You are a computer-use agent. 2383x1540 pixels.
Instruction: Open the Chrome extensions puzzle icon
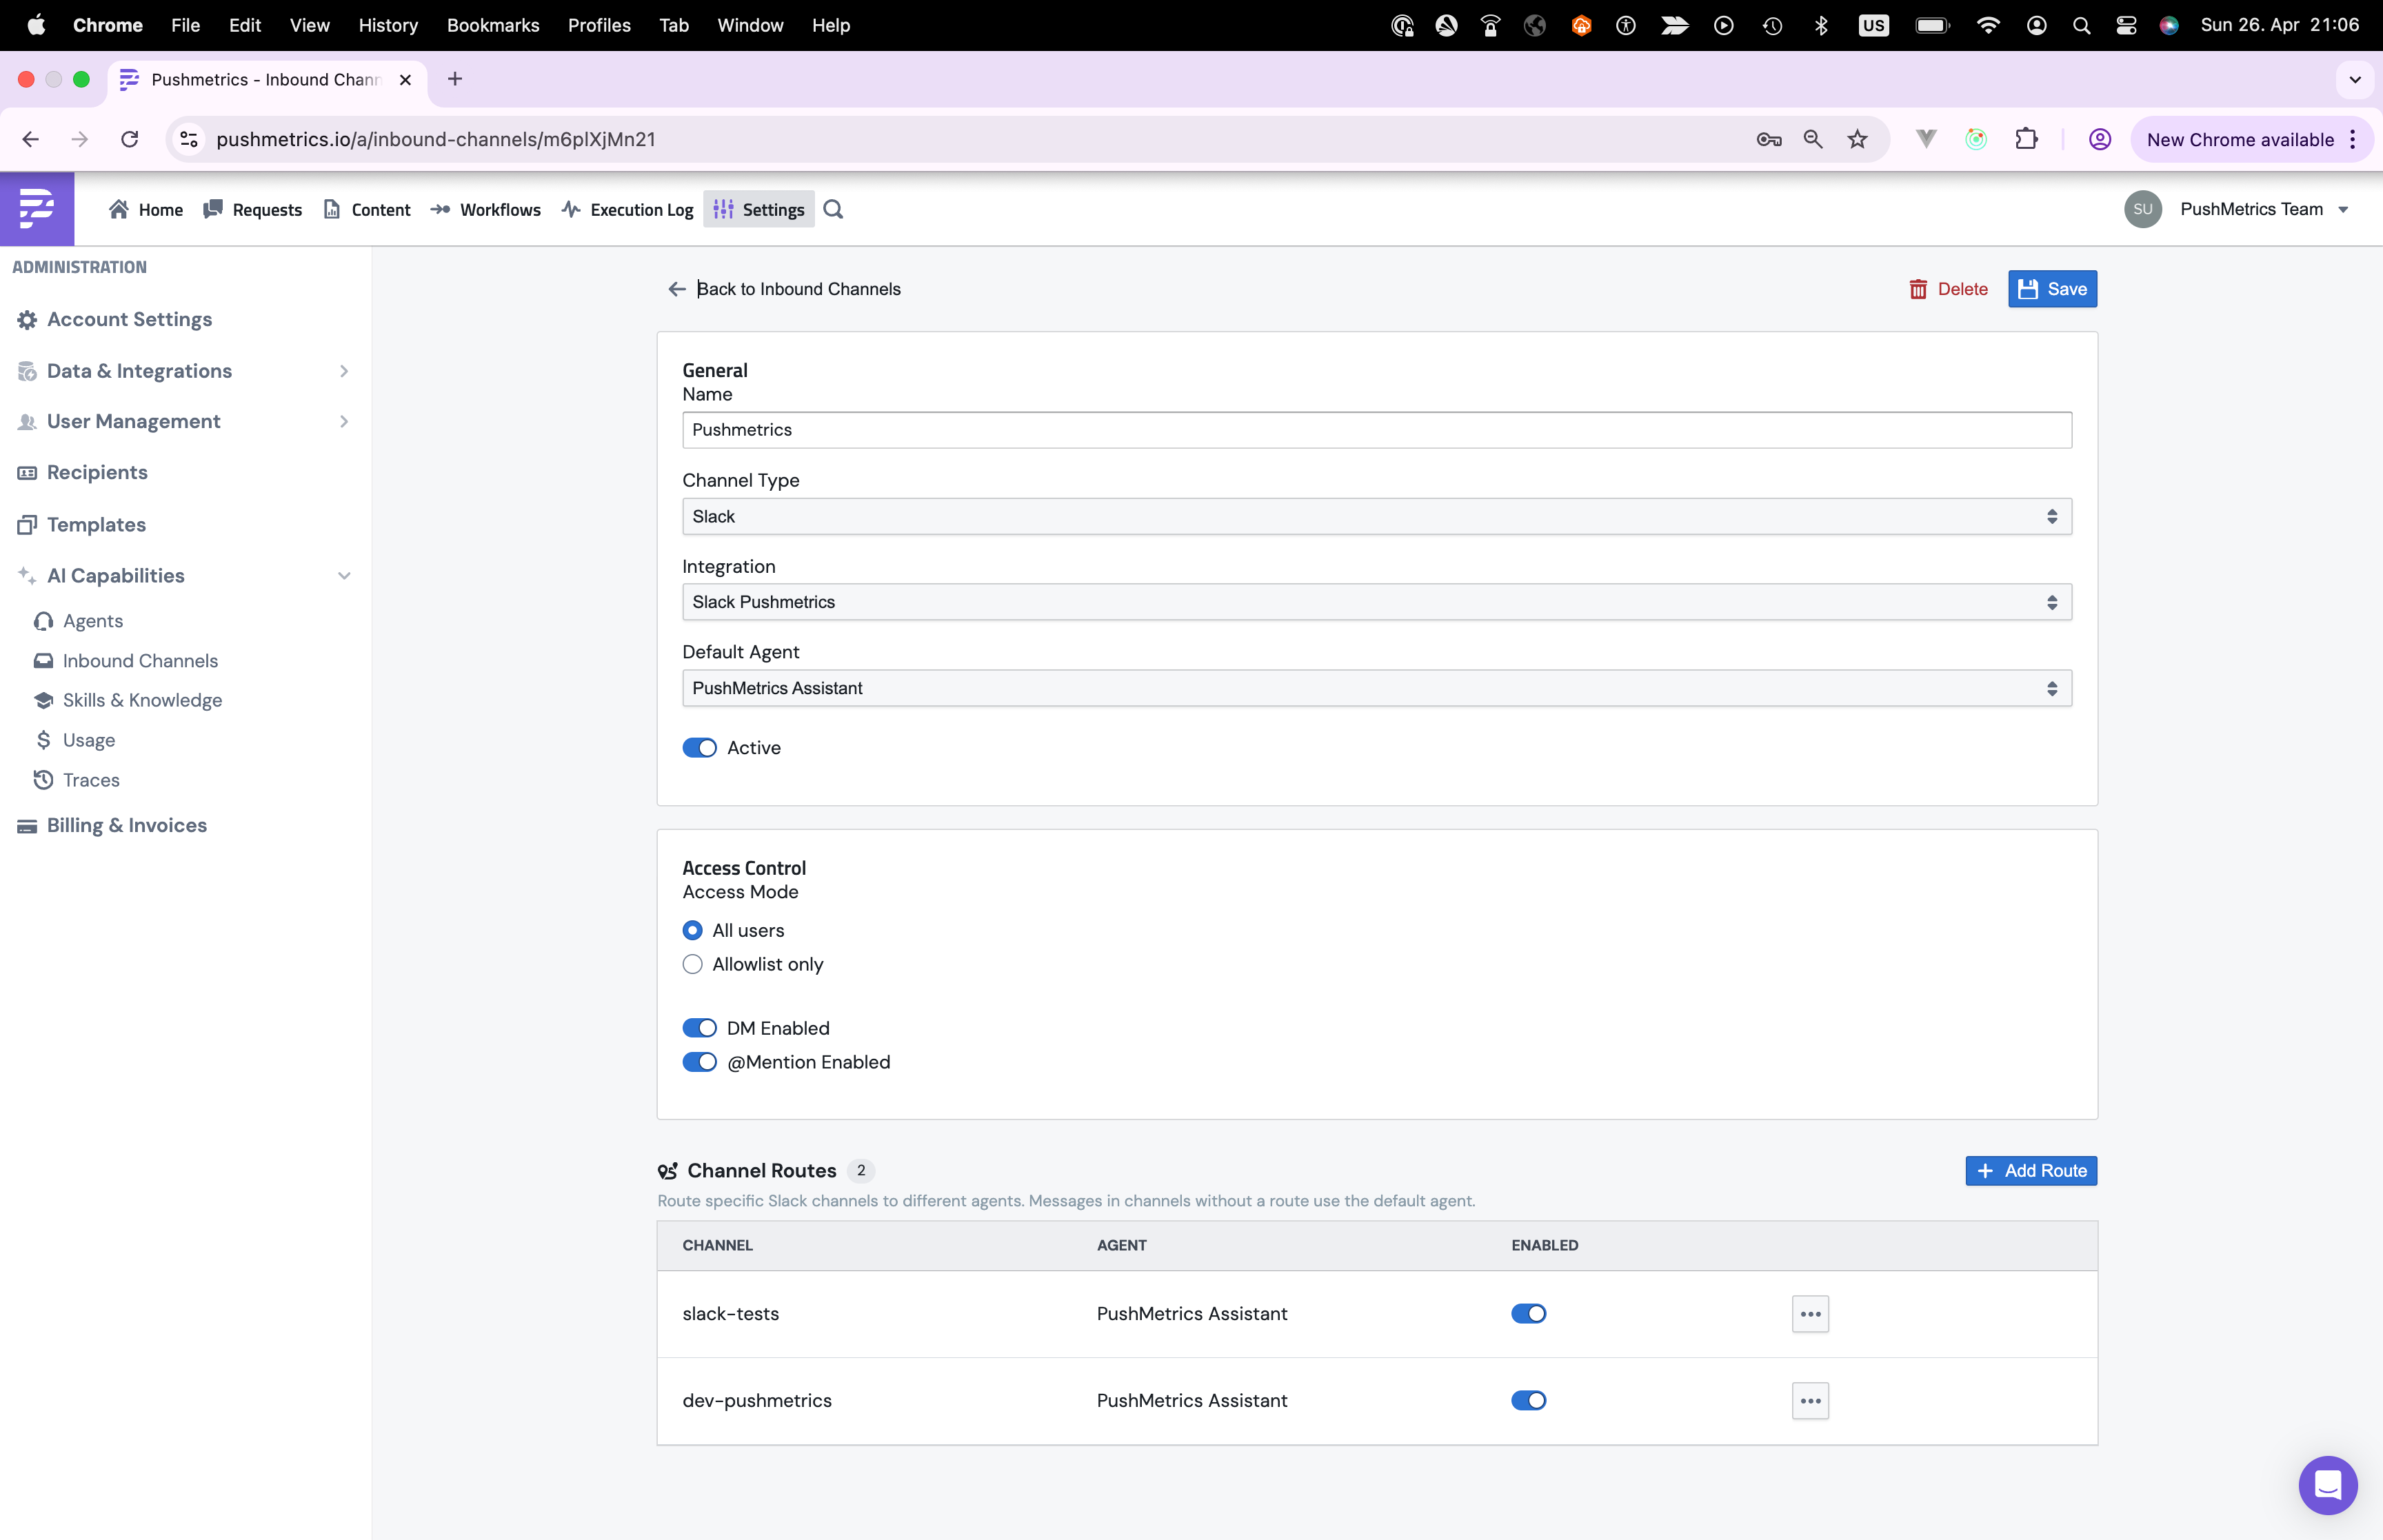point(2026,139)
